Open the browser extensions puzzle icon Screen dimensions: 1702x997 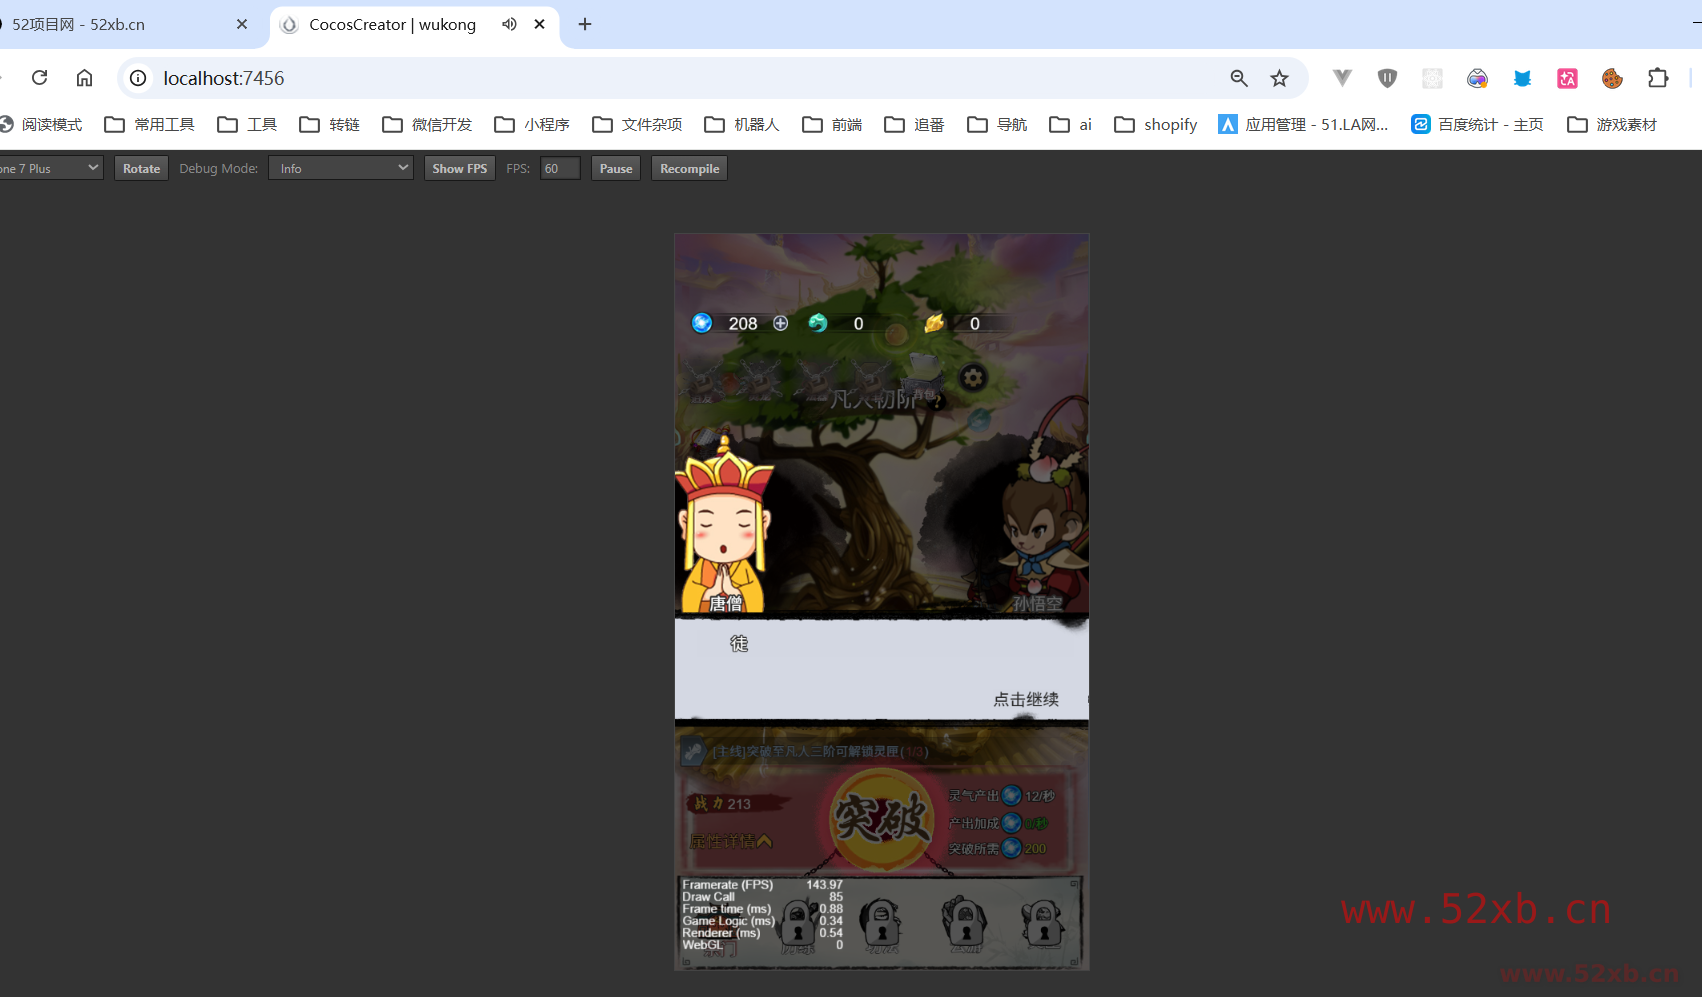tap(1658, 78)
